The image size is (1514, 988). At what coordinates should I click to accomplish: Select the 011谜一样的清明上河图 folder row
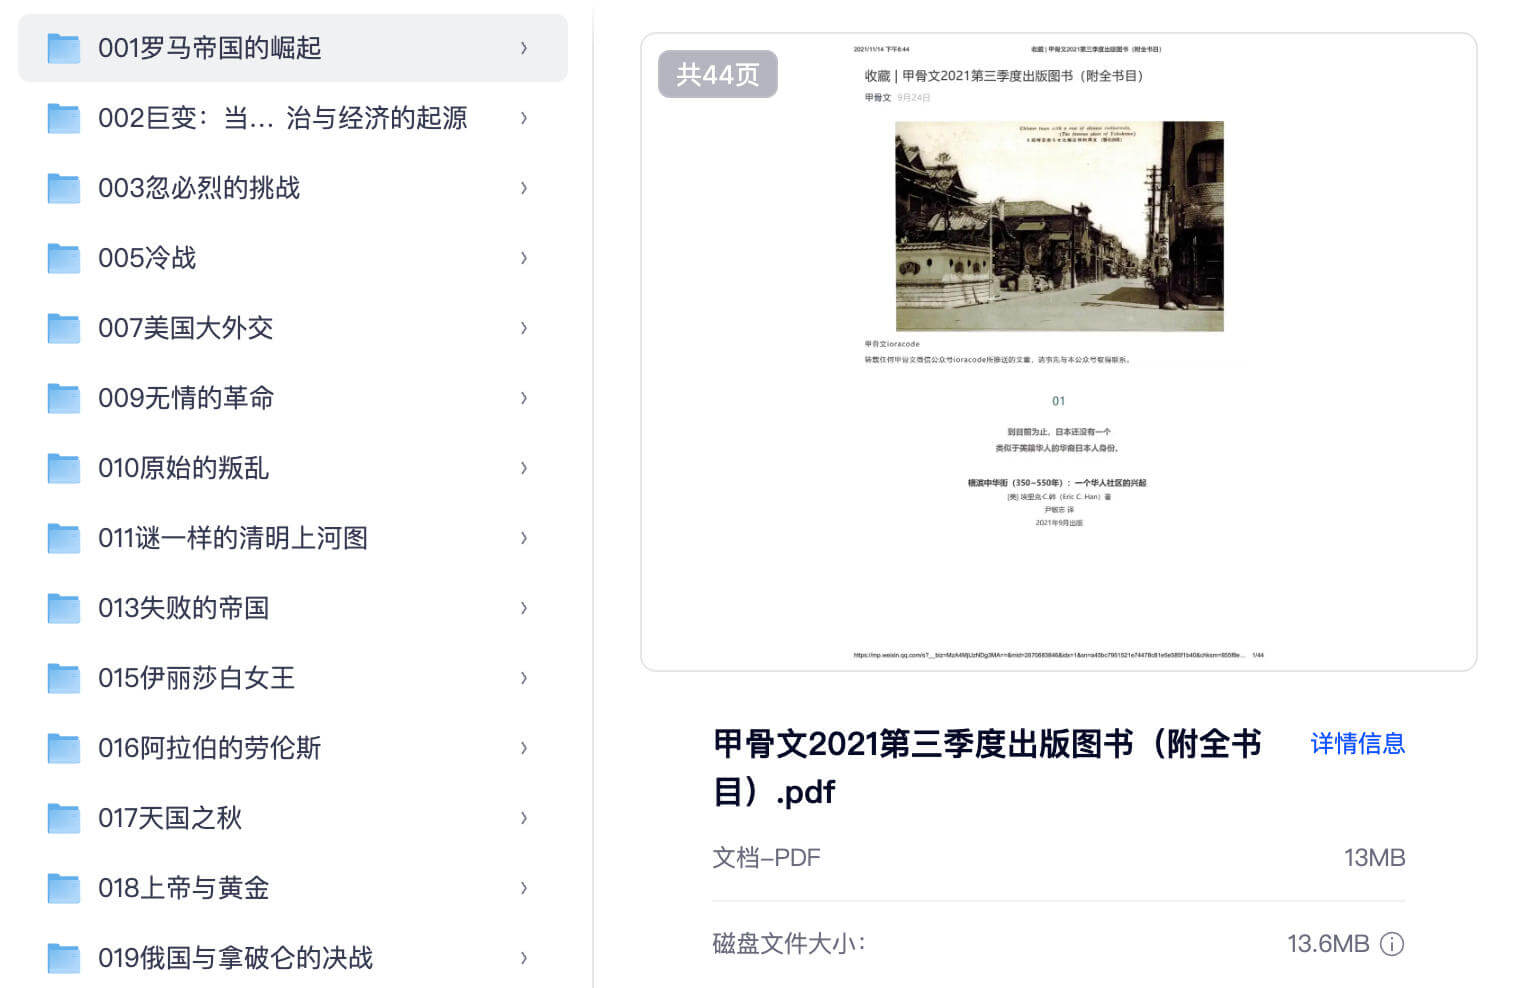pos(292,538)
